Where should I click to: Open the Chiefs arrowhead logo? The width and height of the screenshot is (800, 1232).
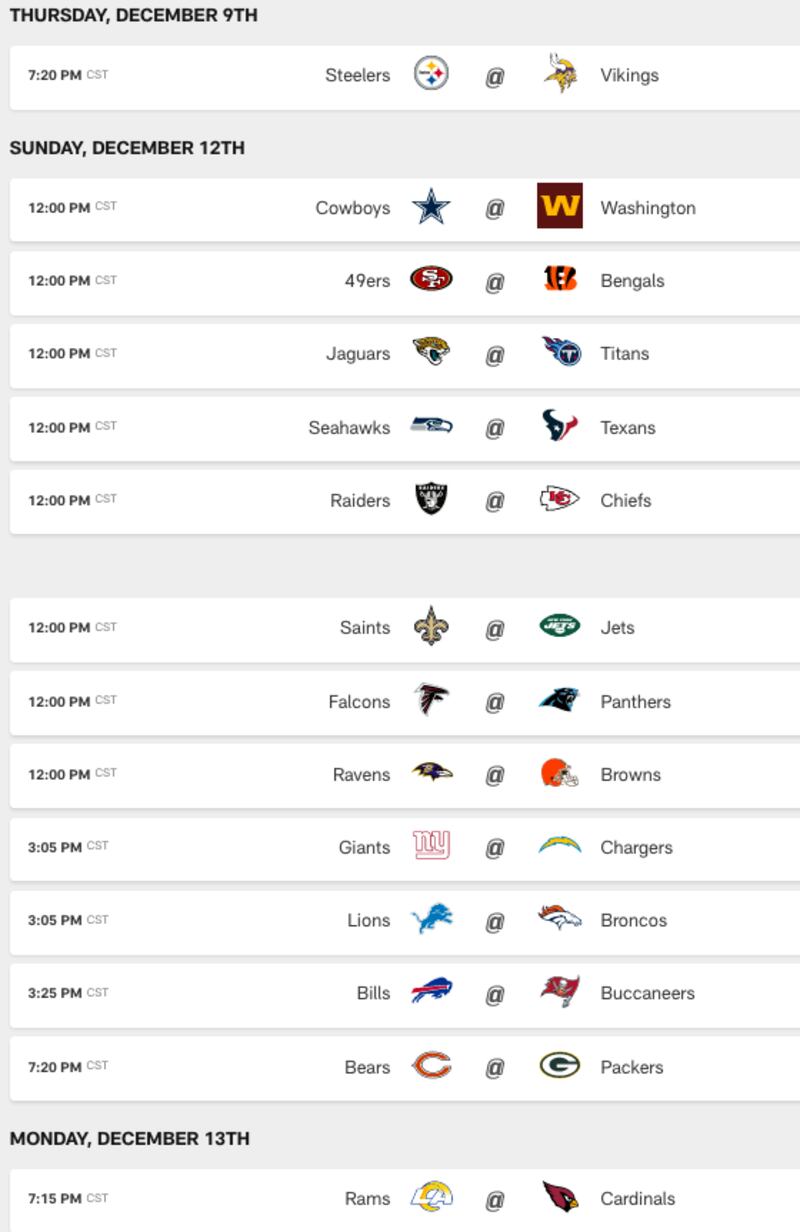(560, 499)
